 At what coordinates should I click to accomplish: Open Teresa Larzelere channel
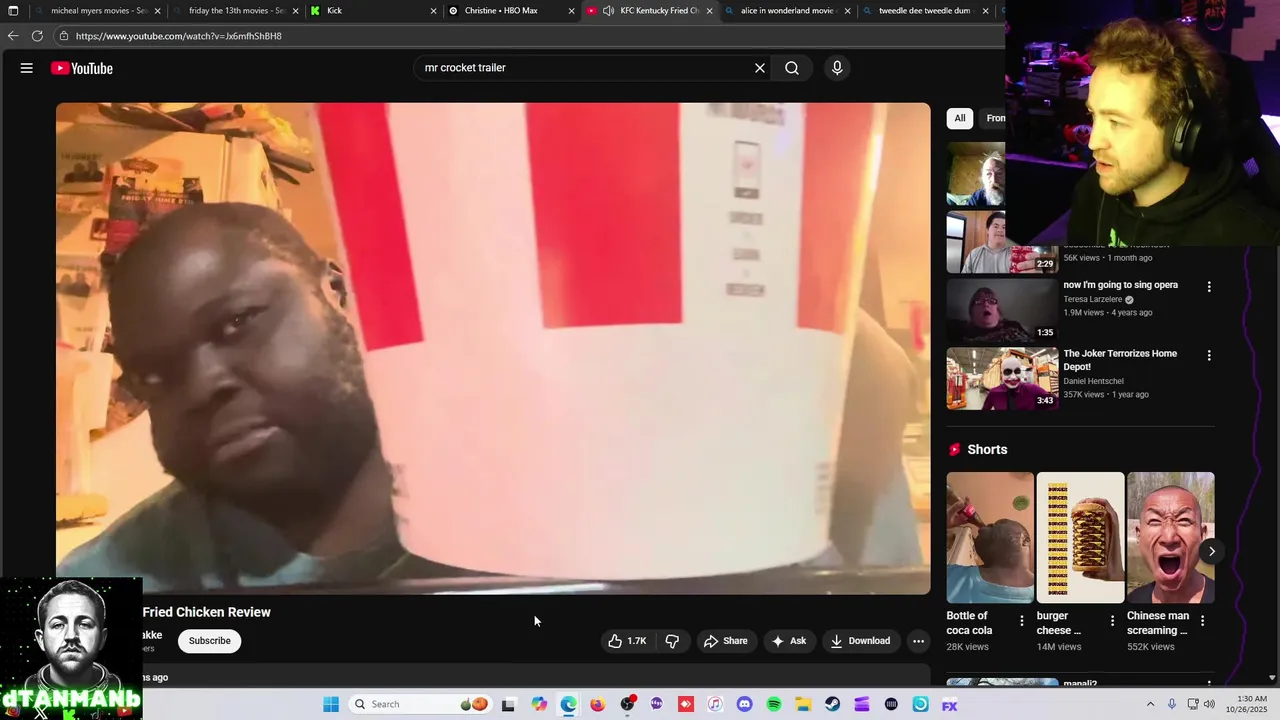1092,299
